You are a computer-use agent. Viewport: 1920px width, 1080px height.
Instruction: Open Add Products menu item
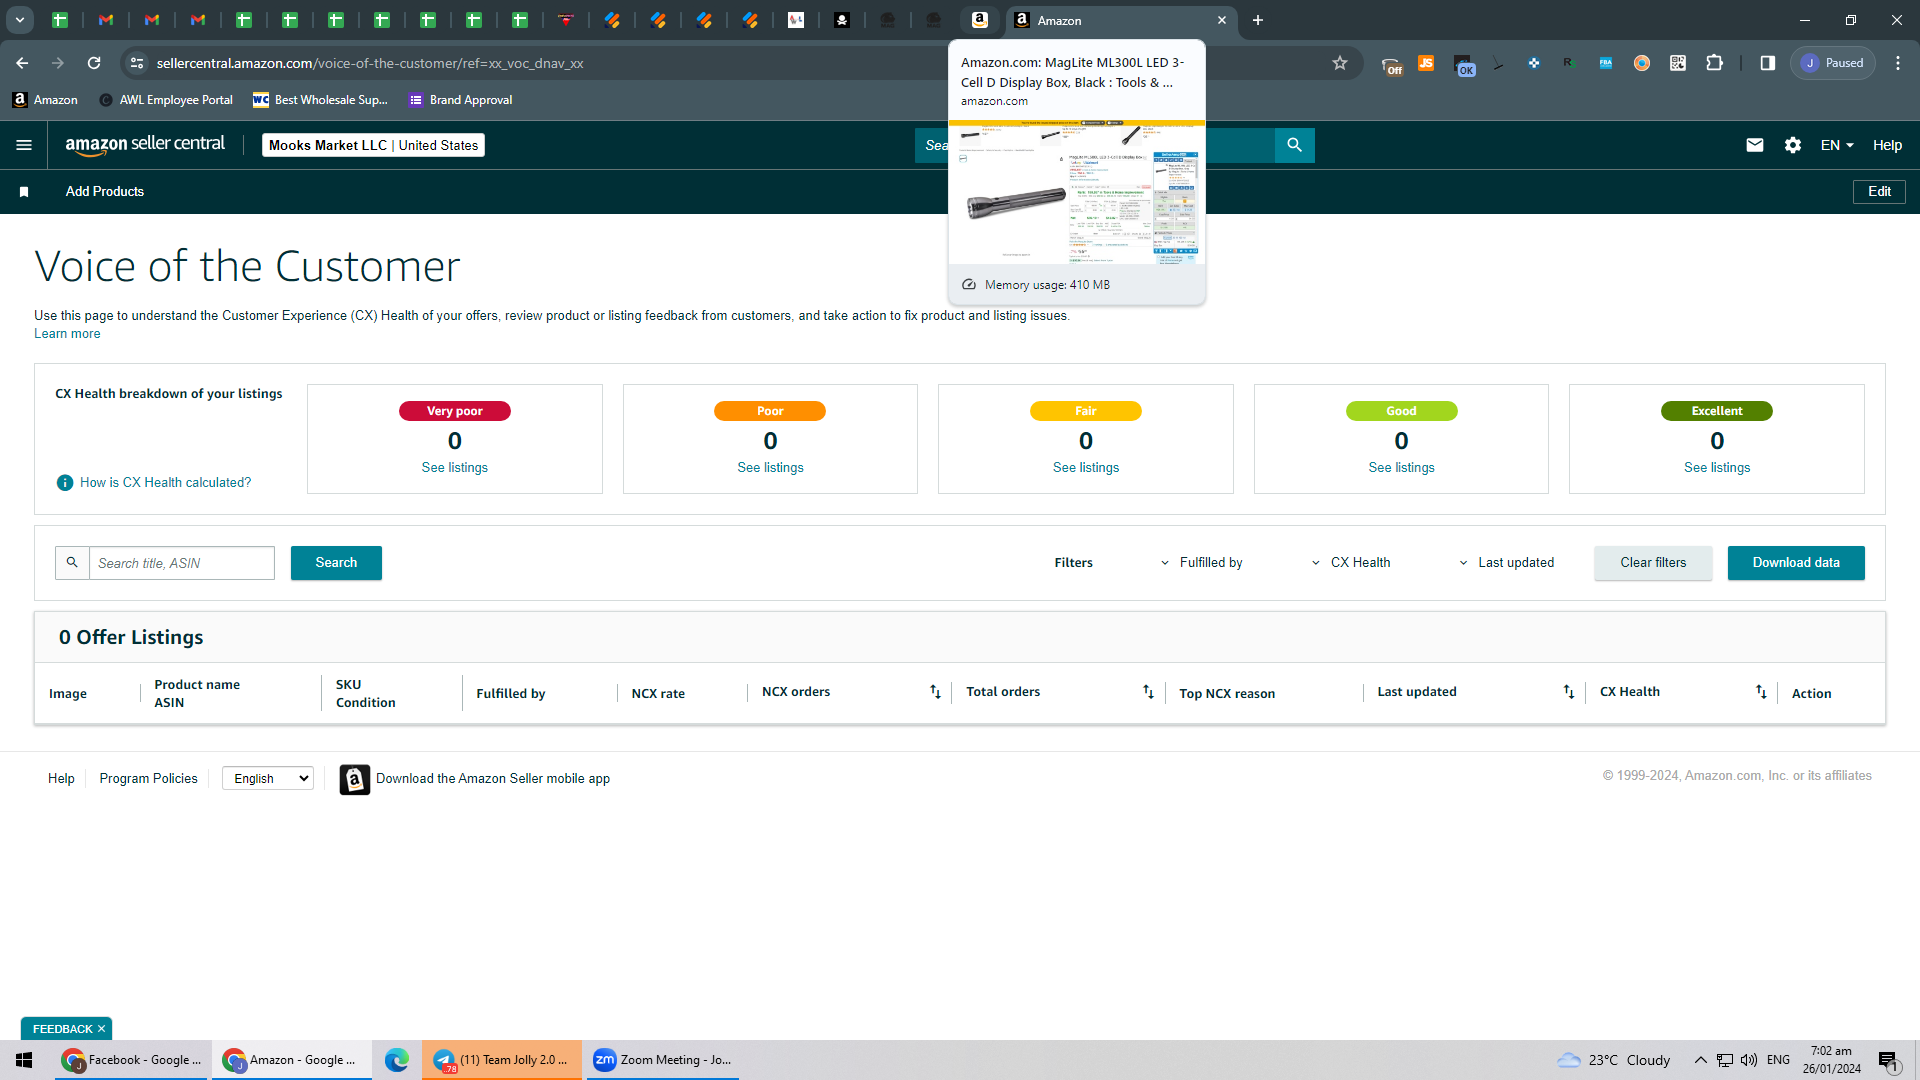105,192
